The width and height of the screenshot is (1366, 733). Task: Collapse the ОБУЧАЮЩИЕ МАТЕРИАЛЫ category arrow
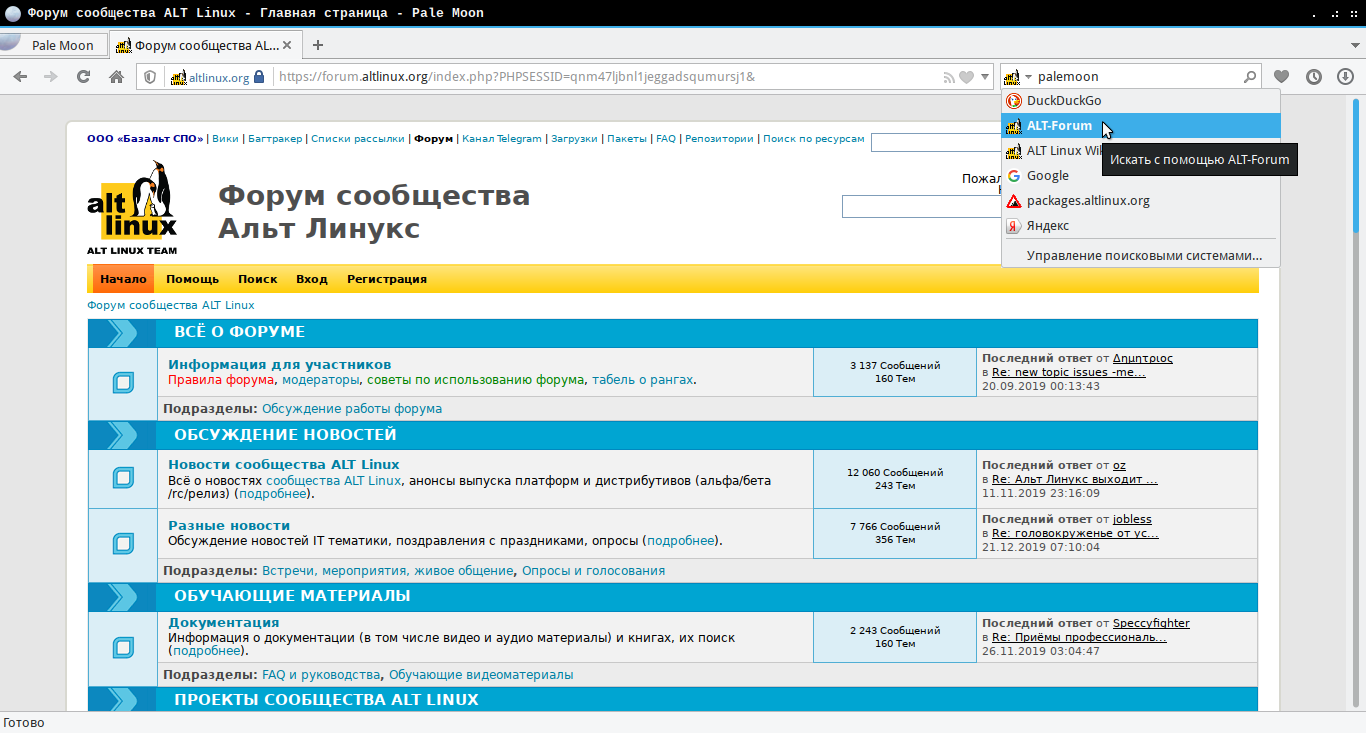click(122, 597)
